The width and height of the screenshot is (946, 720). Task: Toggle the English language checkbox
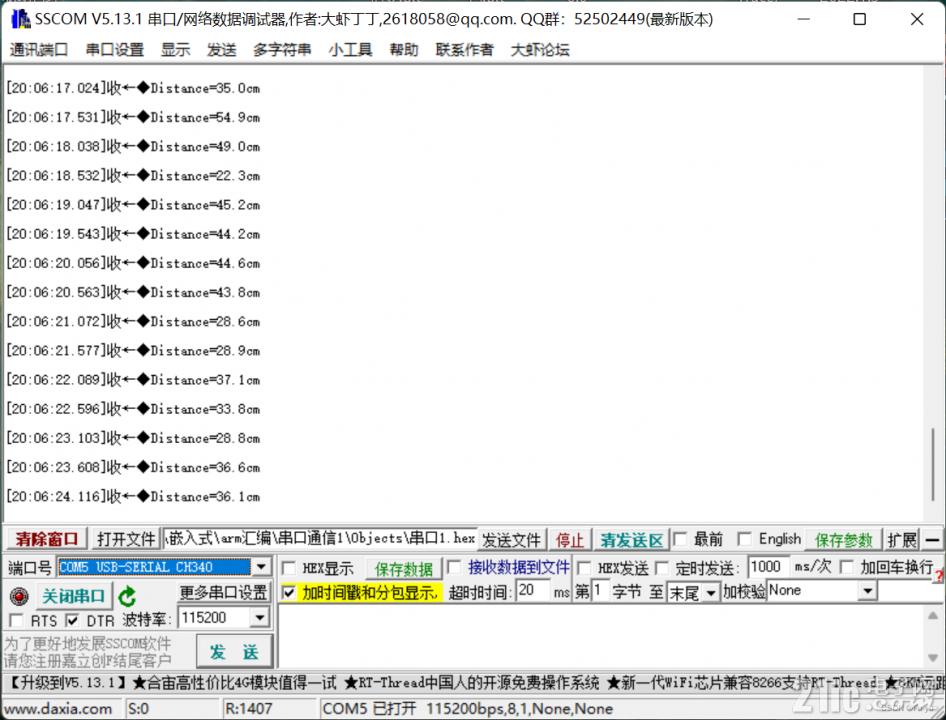coord(744,539)
